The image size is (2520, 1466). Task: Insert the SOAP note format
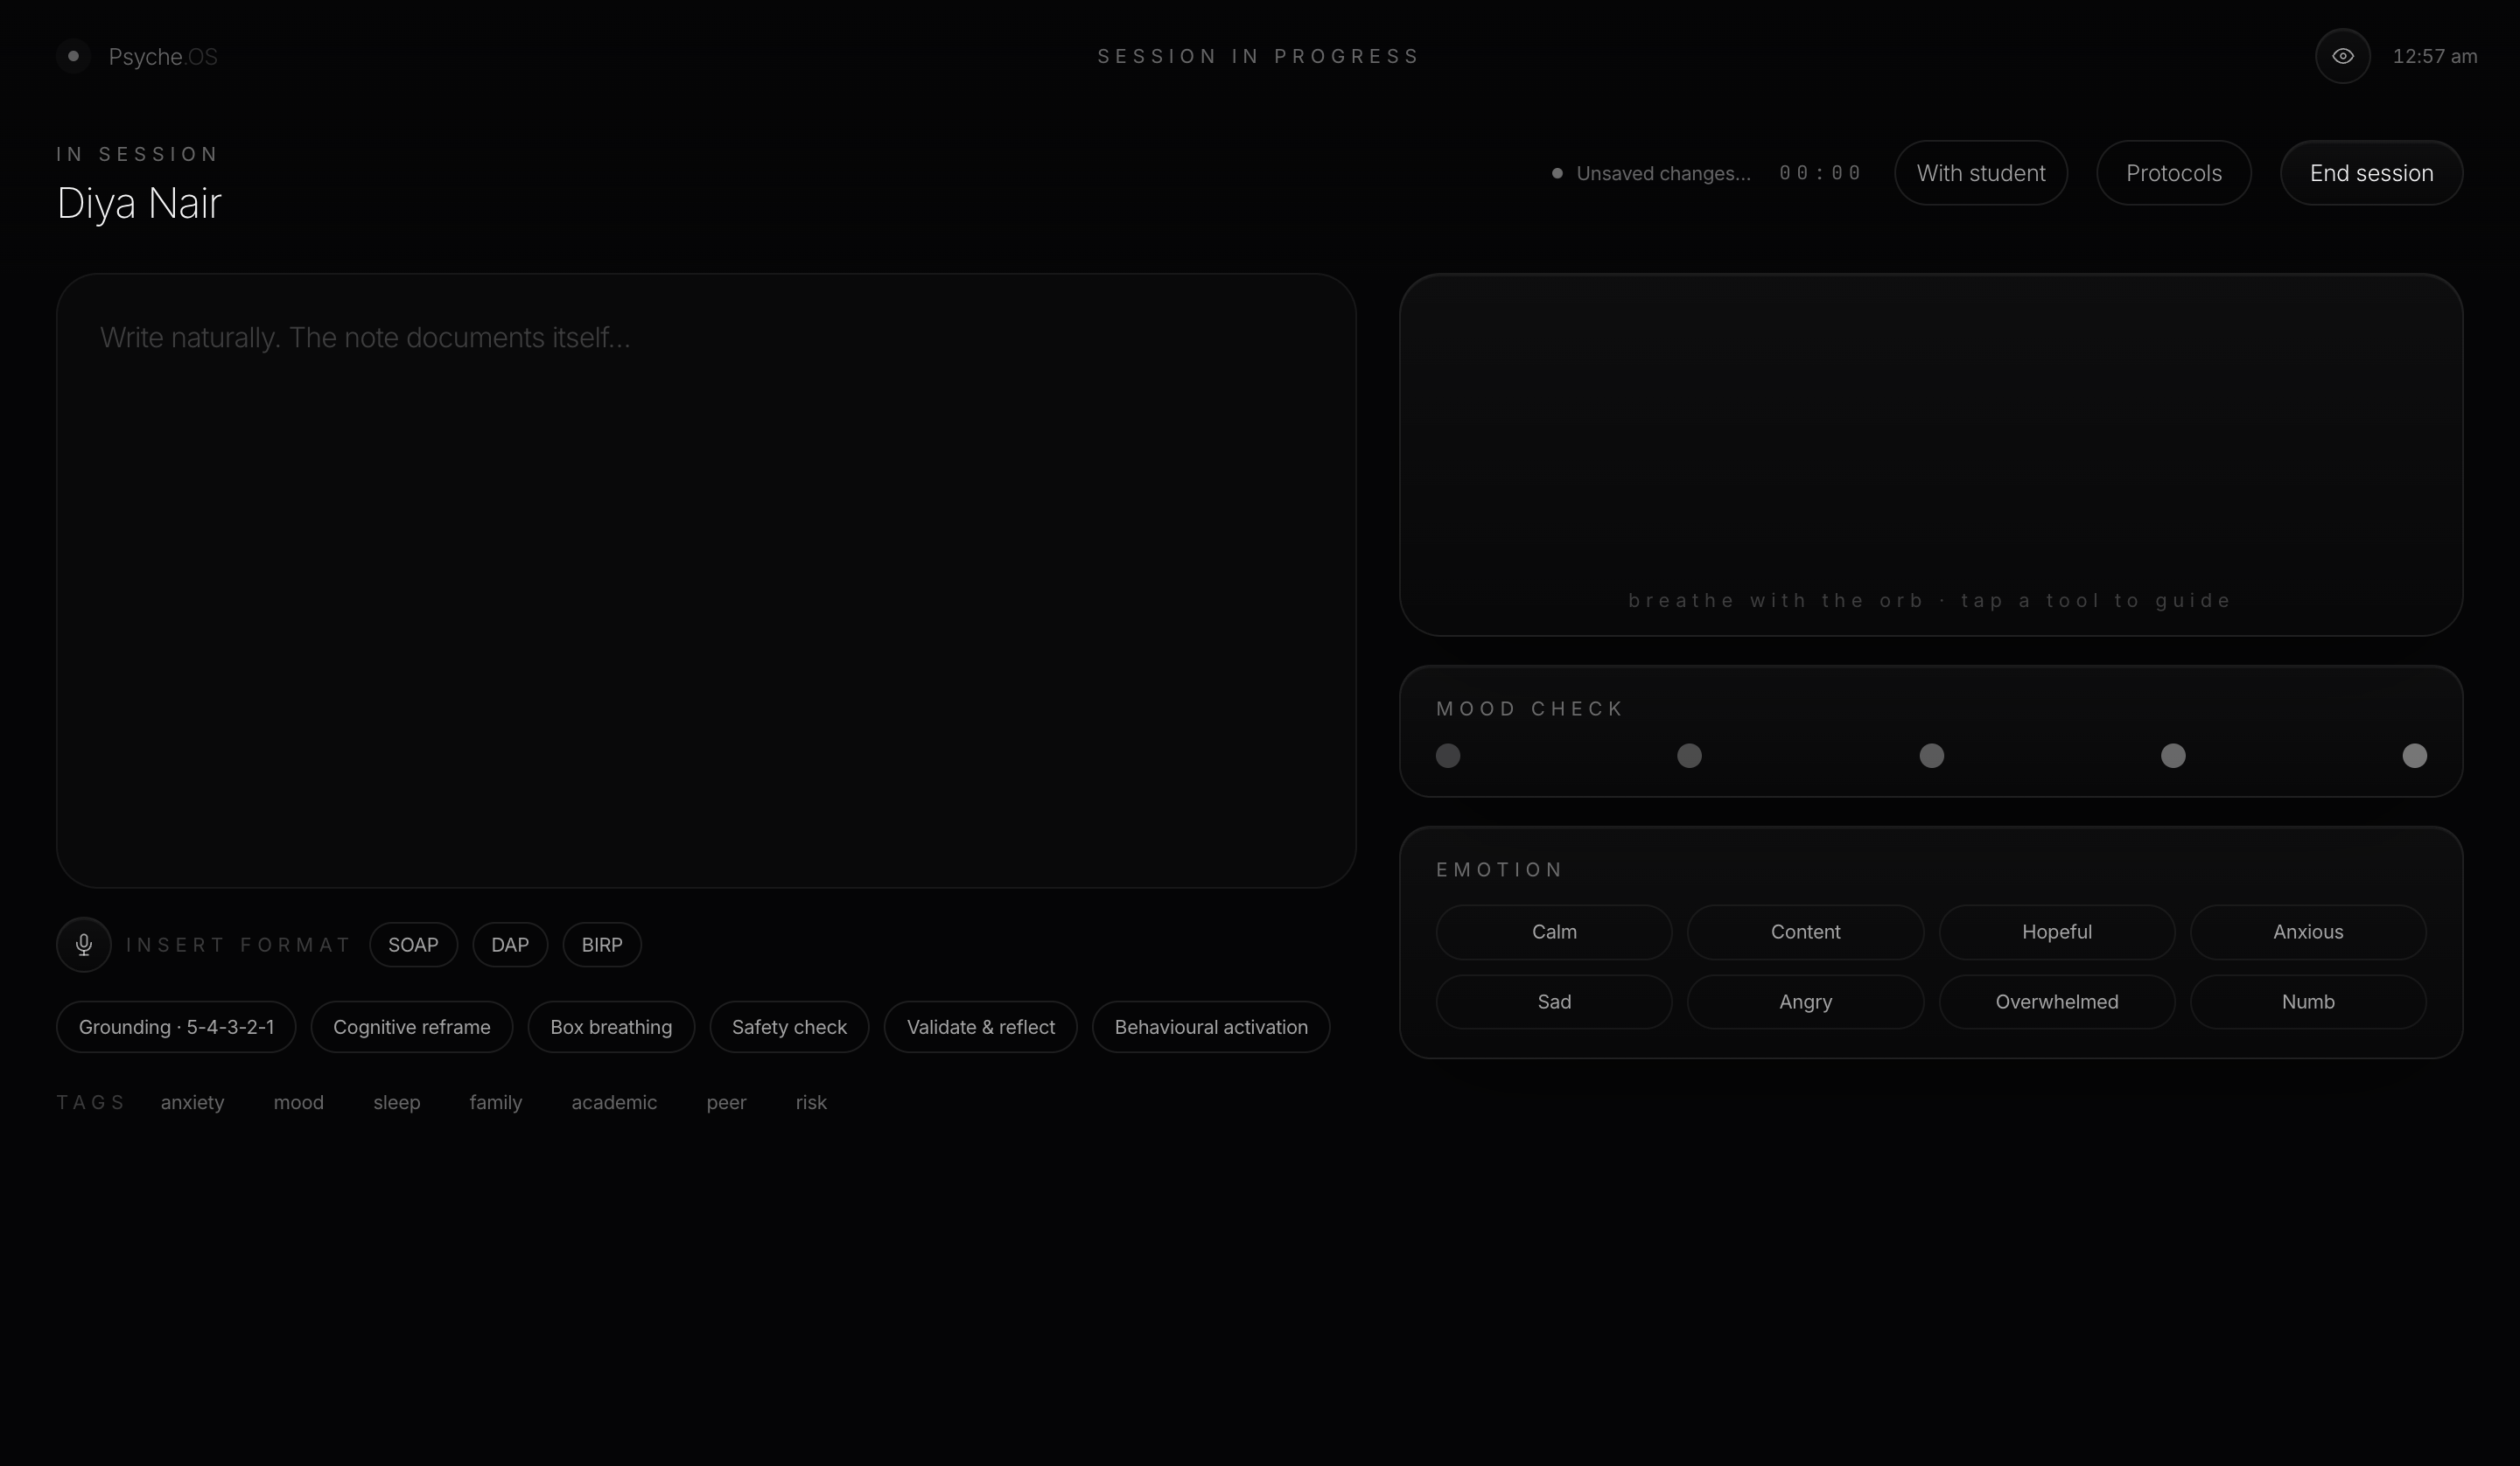[413, 944]
